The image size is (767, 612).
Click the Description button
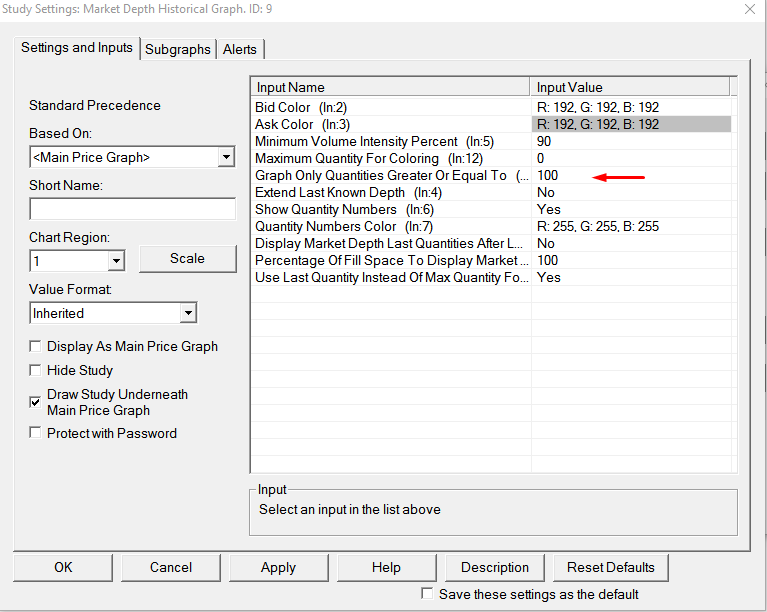pyautogui.click(x=495, y=567)
